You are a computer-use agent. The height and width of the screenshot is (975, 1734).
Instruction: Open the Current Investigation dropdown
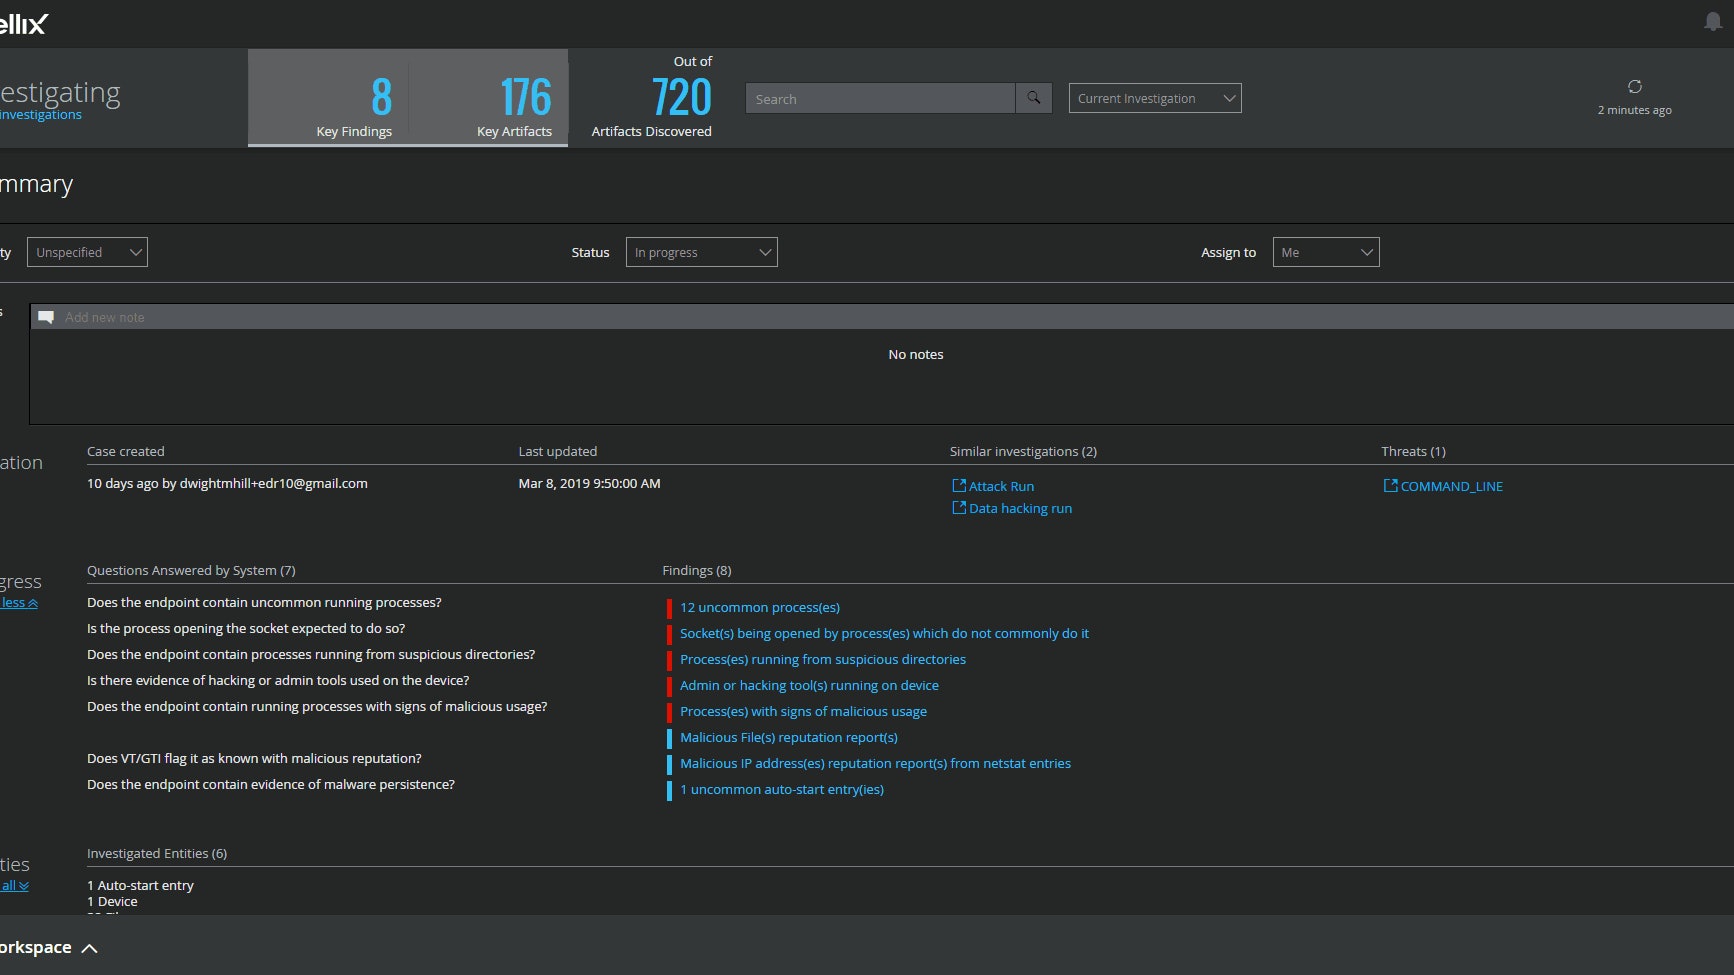coord(1155,98)
